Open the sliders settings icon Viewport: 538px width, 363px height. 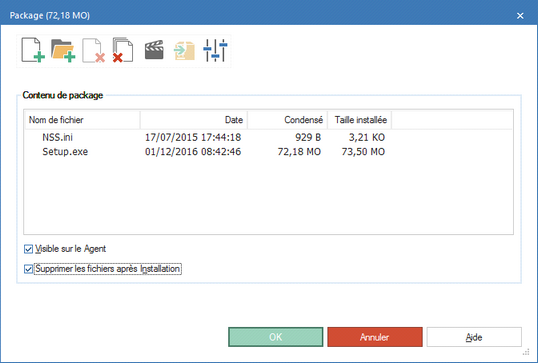point(215,50)
